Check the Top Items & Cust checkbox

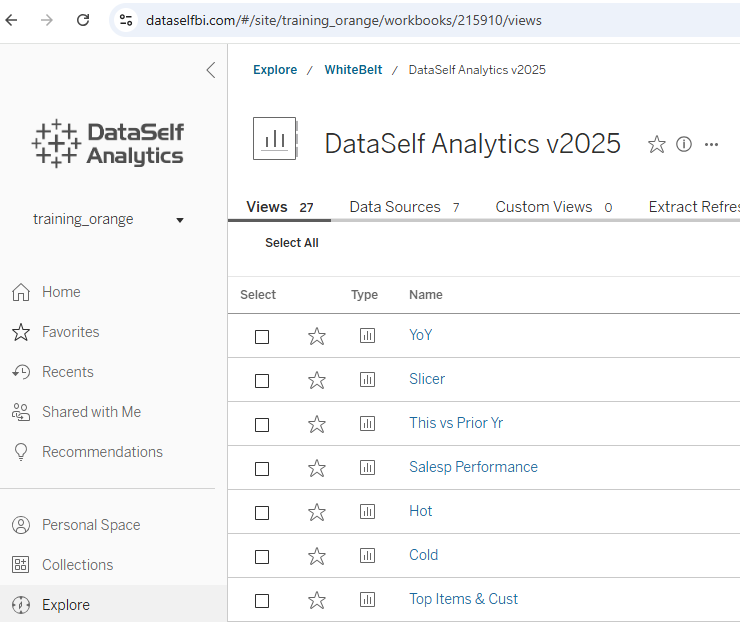point(262,601)
